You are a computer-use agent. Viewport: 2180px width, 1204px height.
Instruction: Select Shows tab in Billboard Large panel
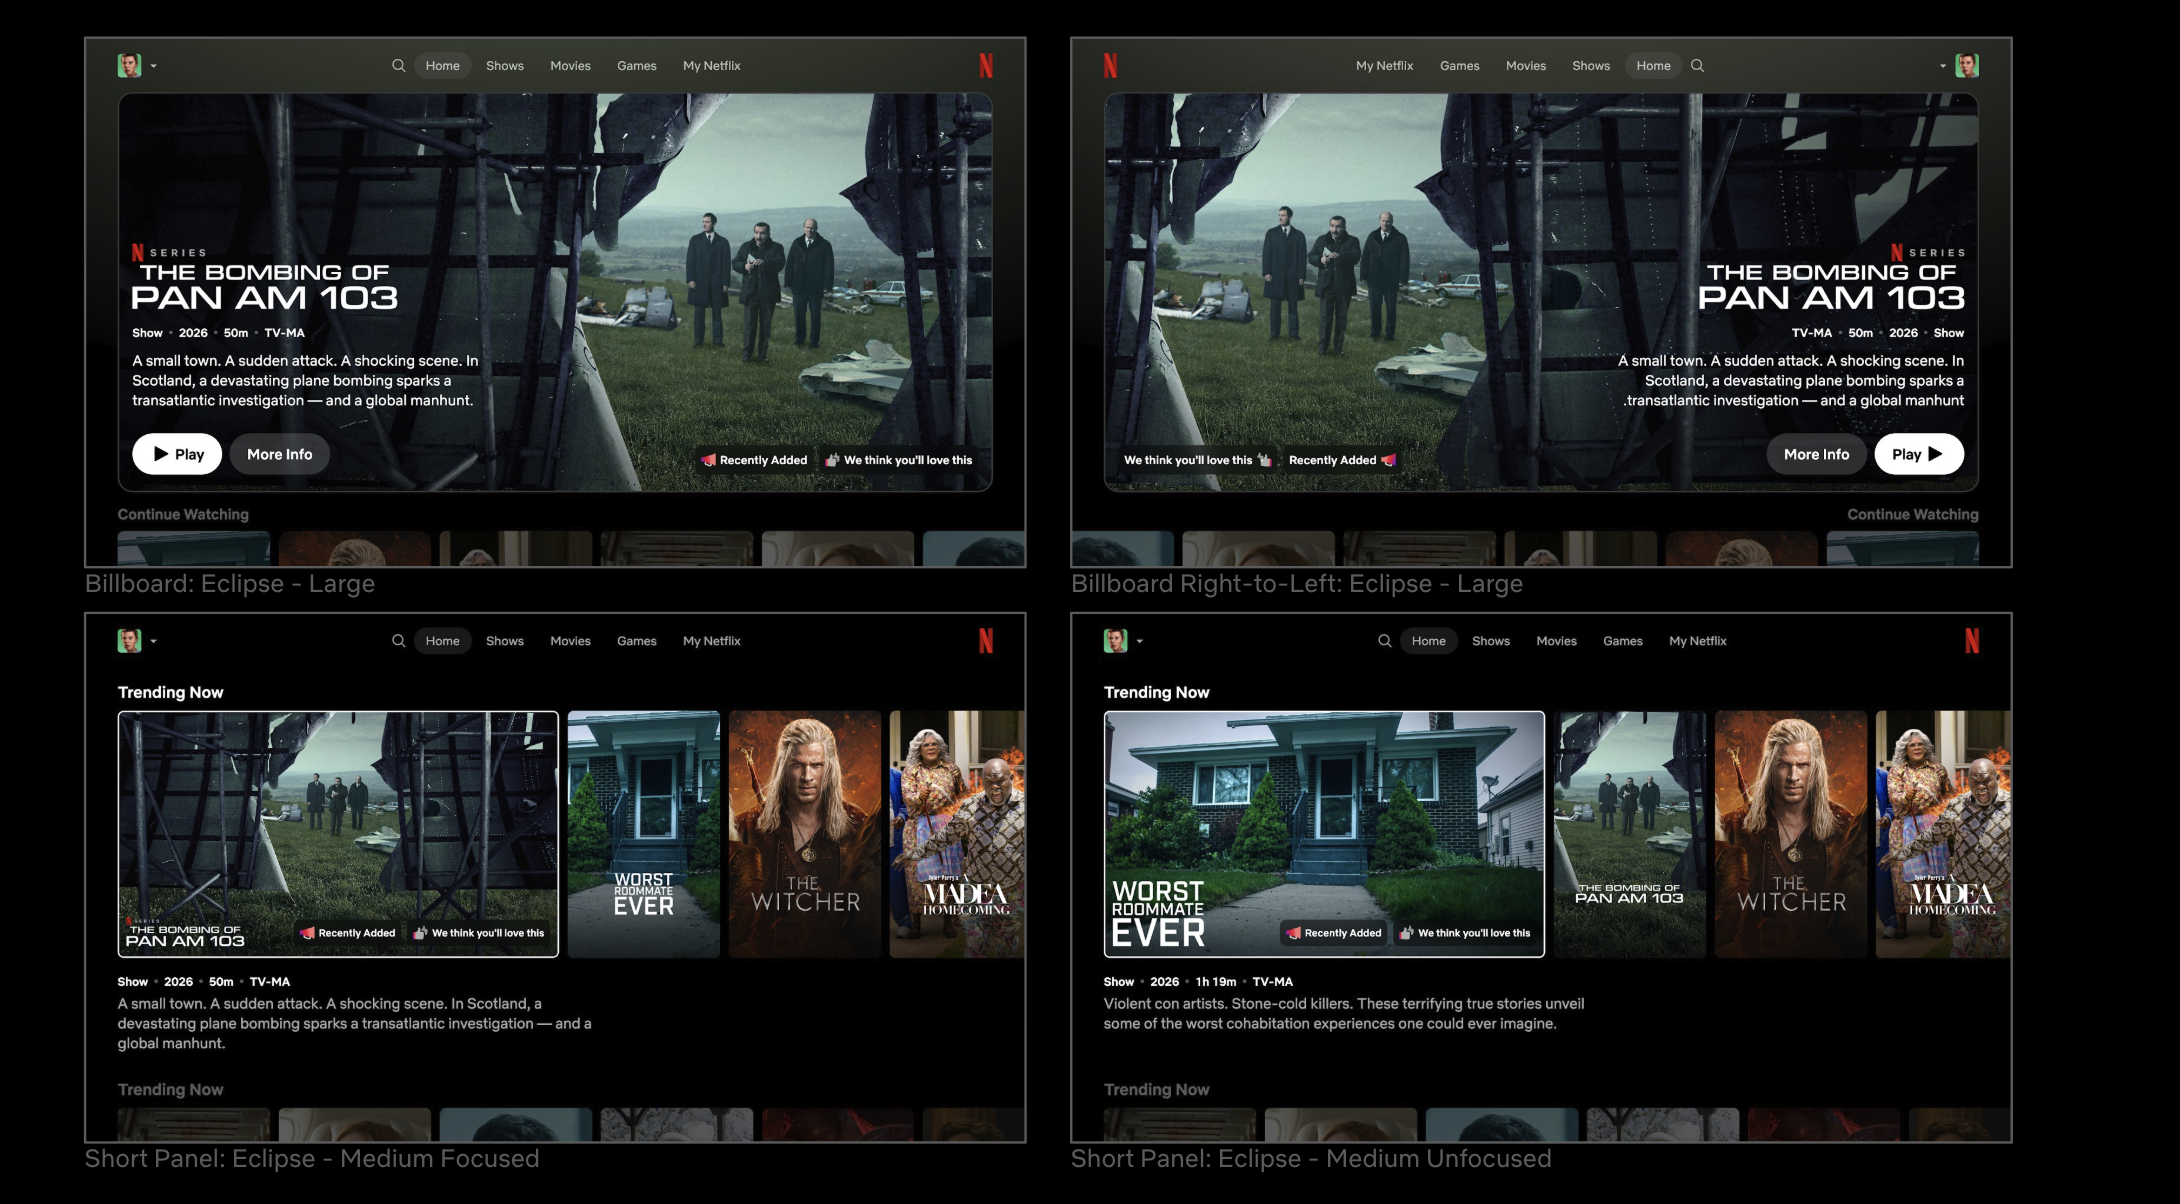tap(505, 66)
